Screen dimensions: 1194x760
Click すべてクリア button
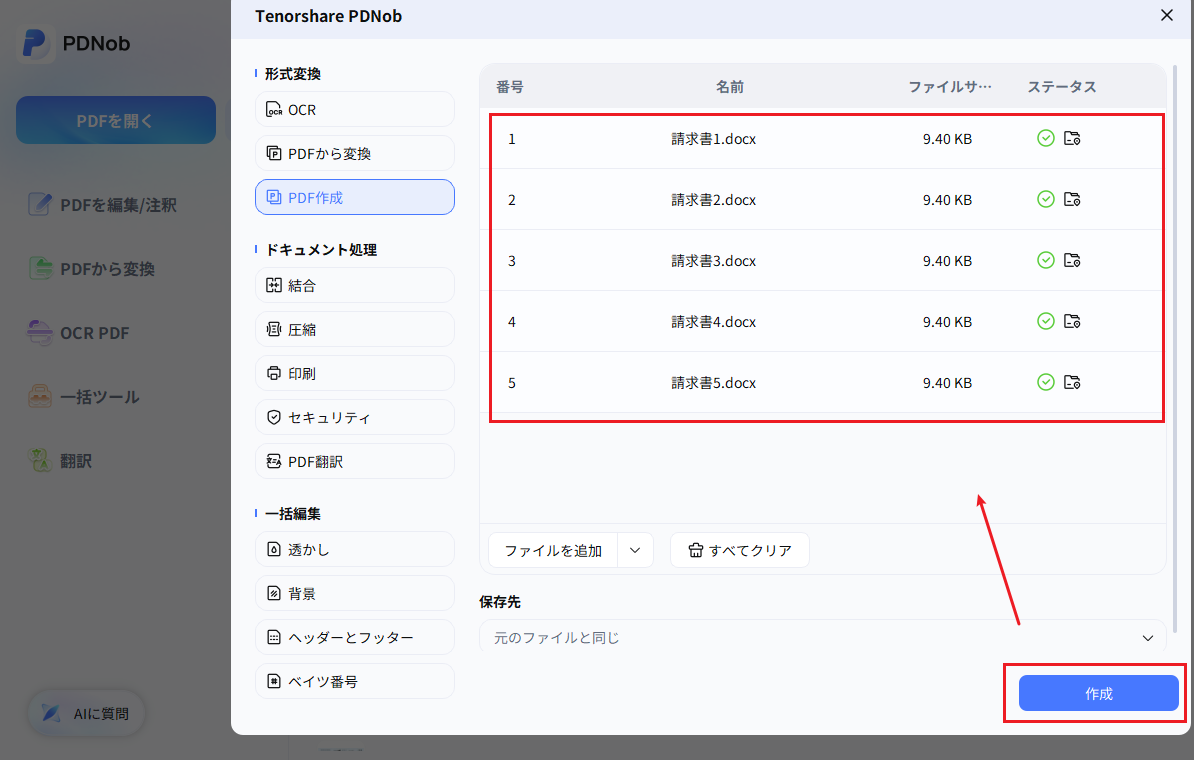739,551
